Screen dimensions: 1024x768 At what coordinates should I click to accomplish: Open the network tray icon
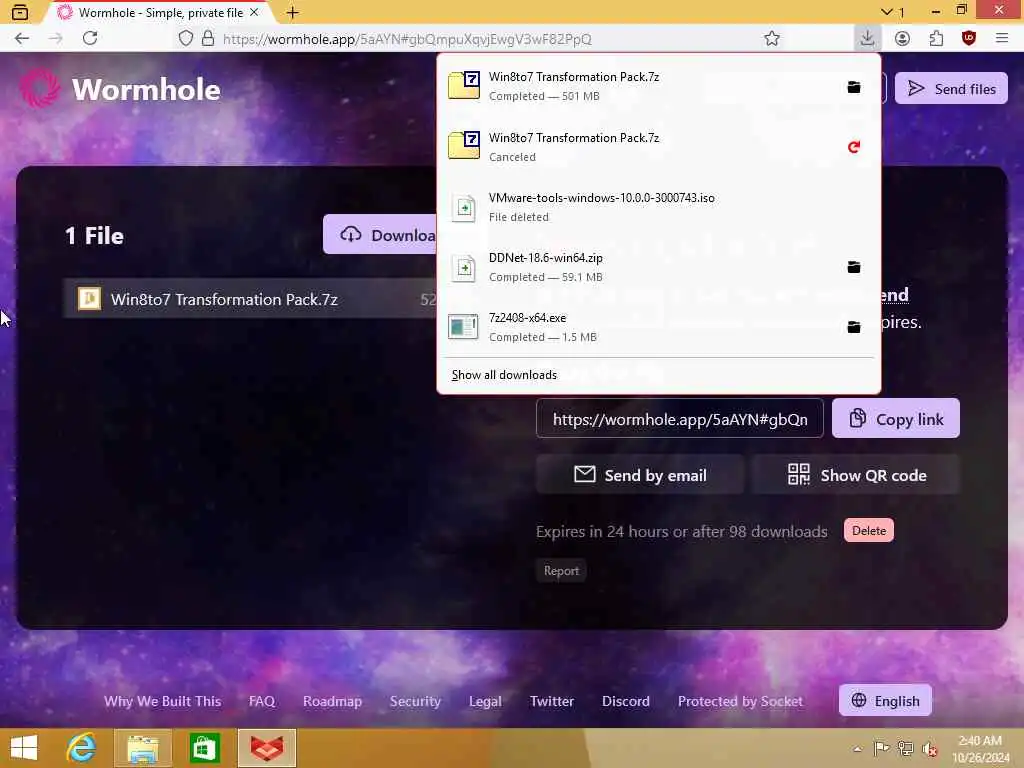tap(906, 748)
